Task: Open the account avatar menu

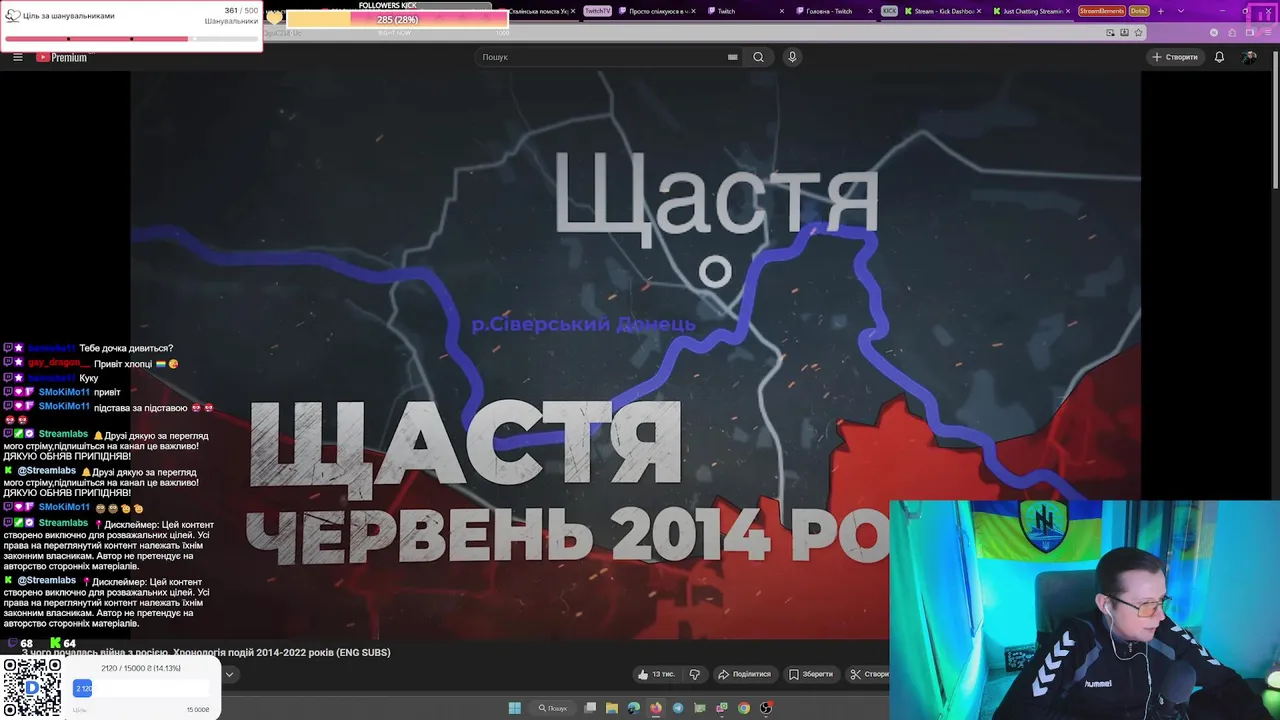Action: [1249, 57]
